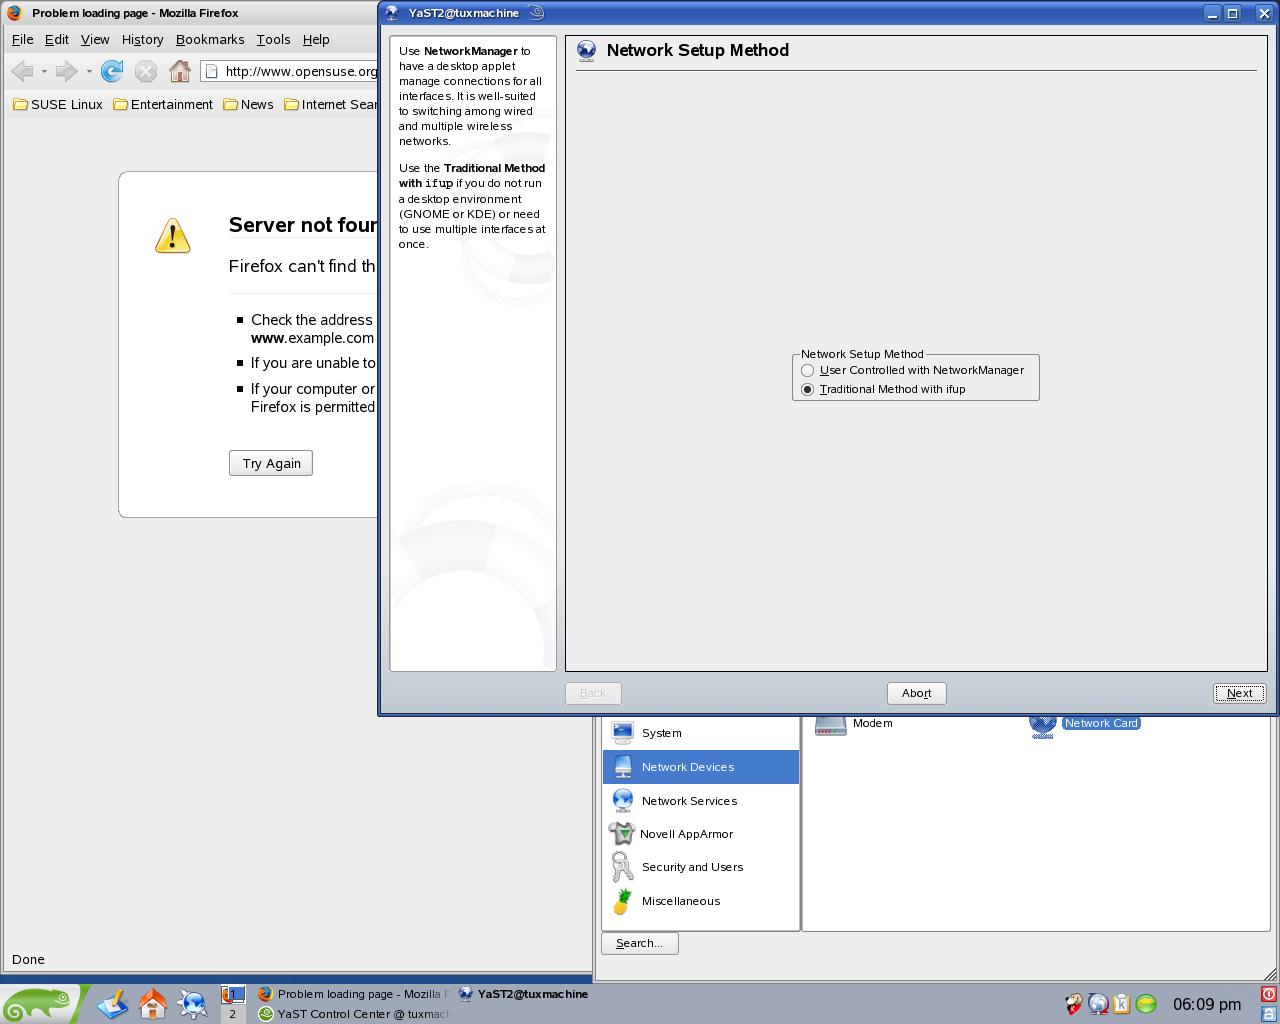
Task: Click the 06:09 pm clock
Action: [x=1207, y=1004]
